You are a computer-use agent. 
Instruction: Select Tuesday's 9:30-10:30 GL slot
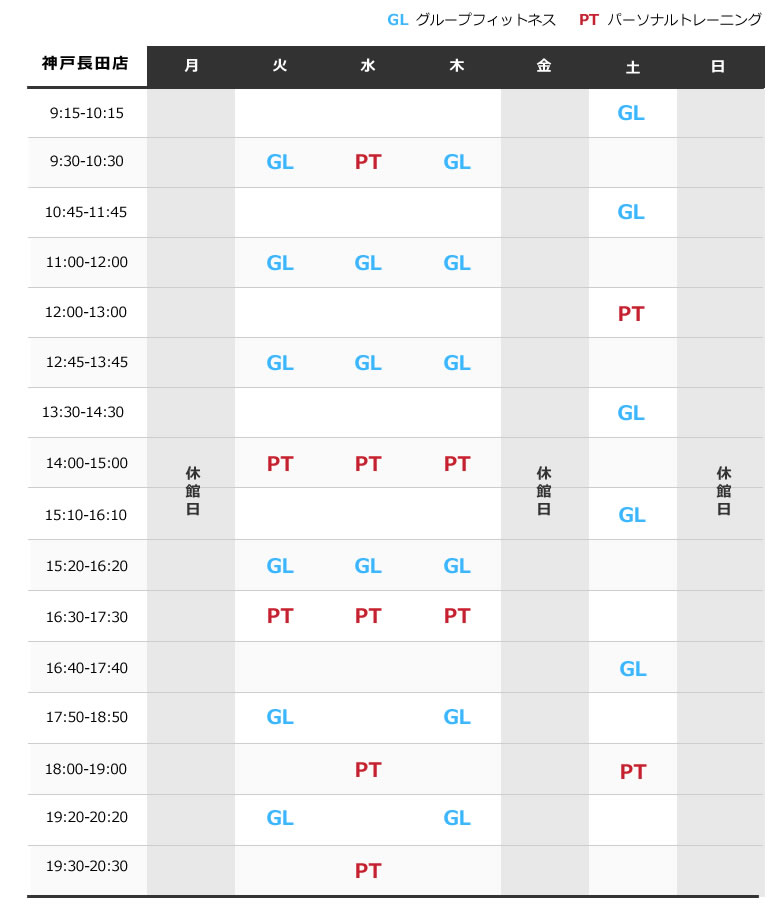coord(280,162)
